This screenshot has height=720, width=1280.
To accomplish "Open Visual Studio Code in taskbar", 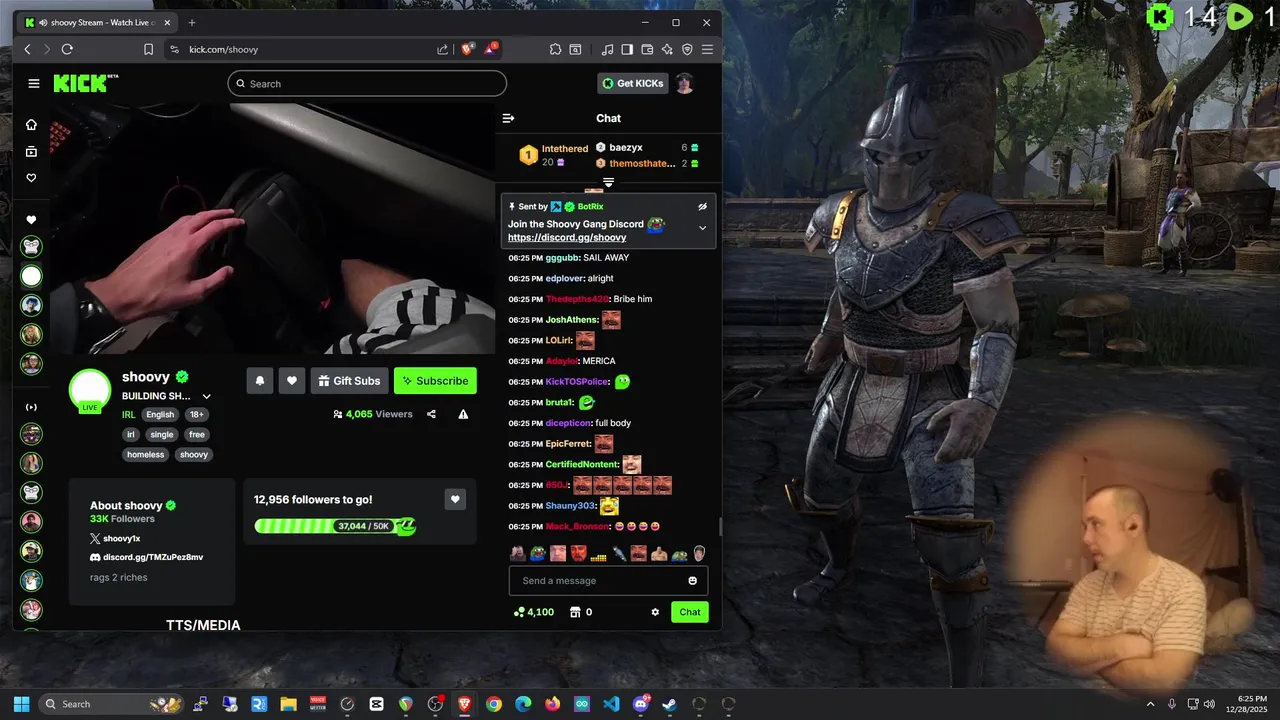I will (x=611, y=704).
